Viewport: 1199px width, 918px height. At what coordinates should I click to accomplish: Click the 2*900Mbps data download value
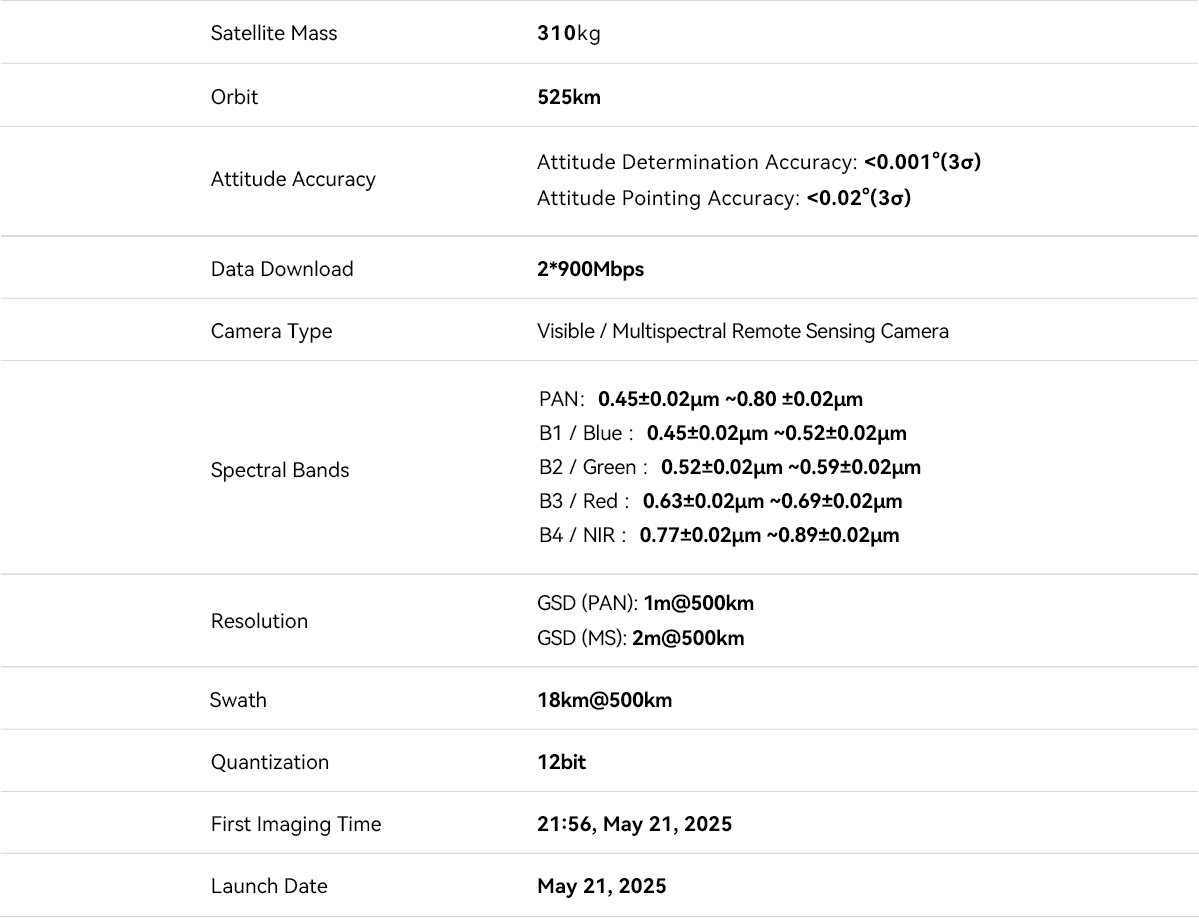tap(590, 269)
